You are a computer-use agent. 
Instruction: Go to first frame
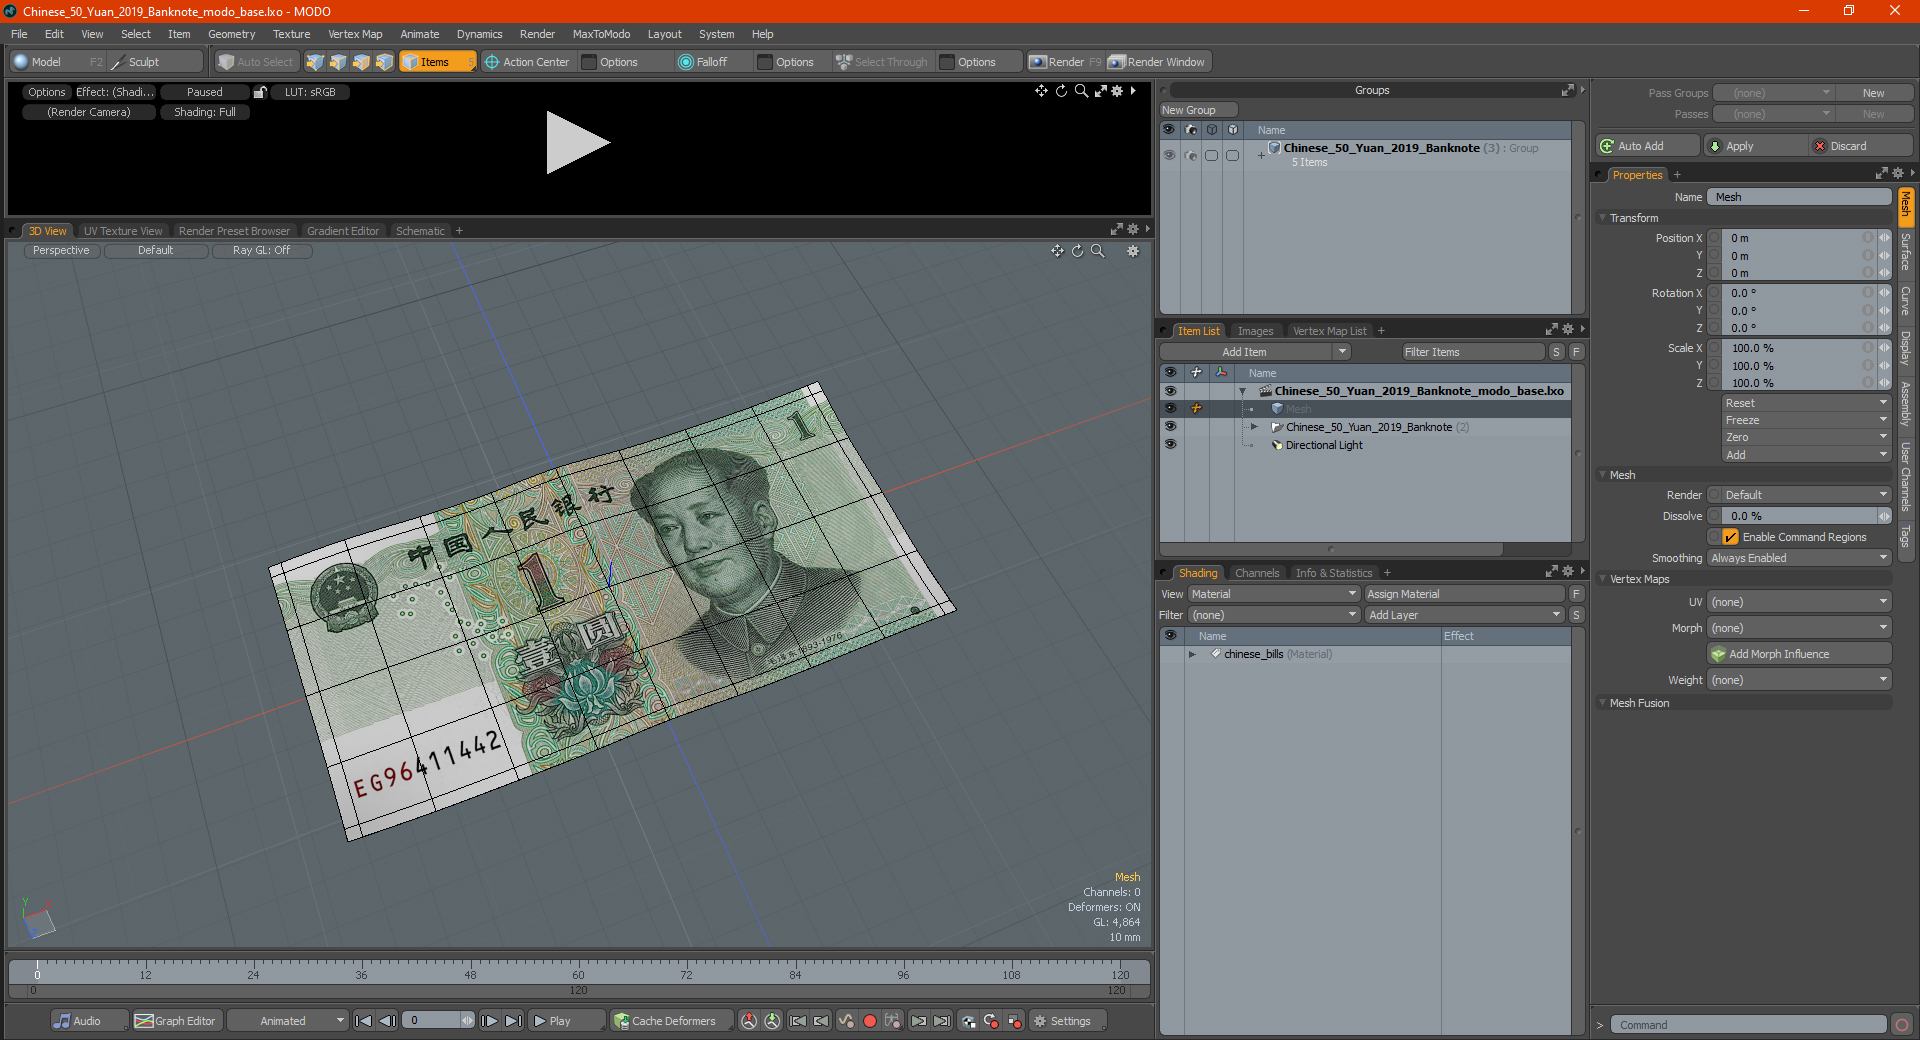coord(364,1021)
